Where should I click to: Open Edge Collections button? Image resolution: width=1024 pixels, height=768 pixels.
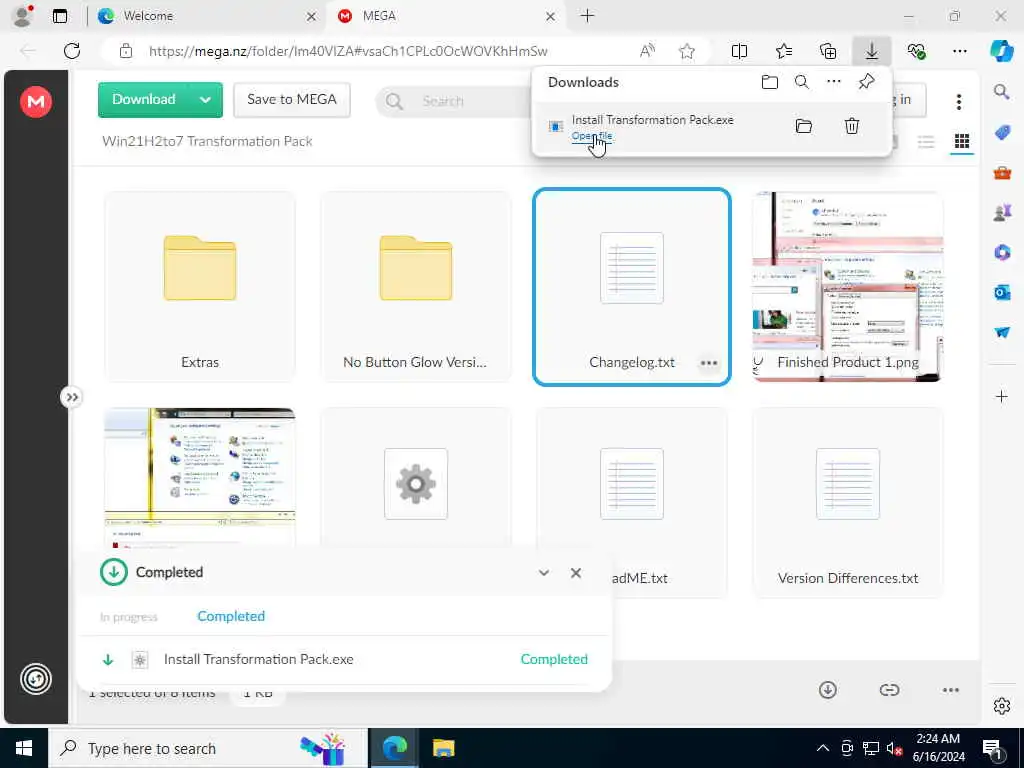click(x=828, y=51)
